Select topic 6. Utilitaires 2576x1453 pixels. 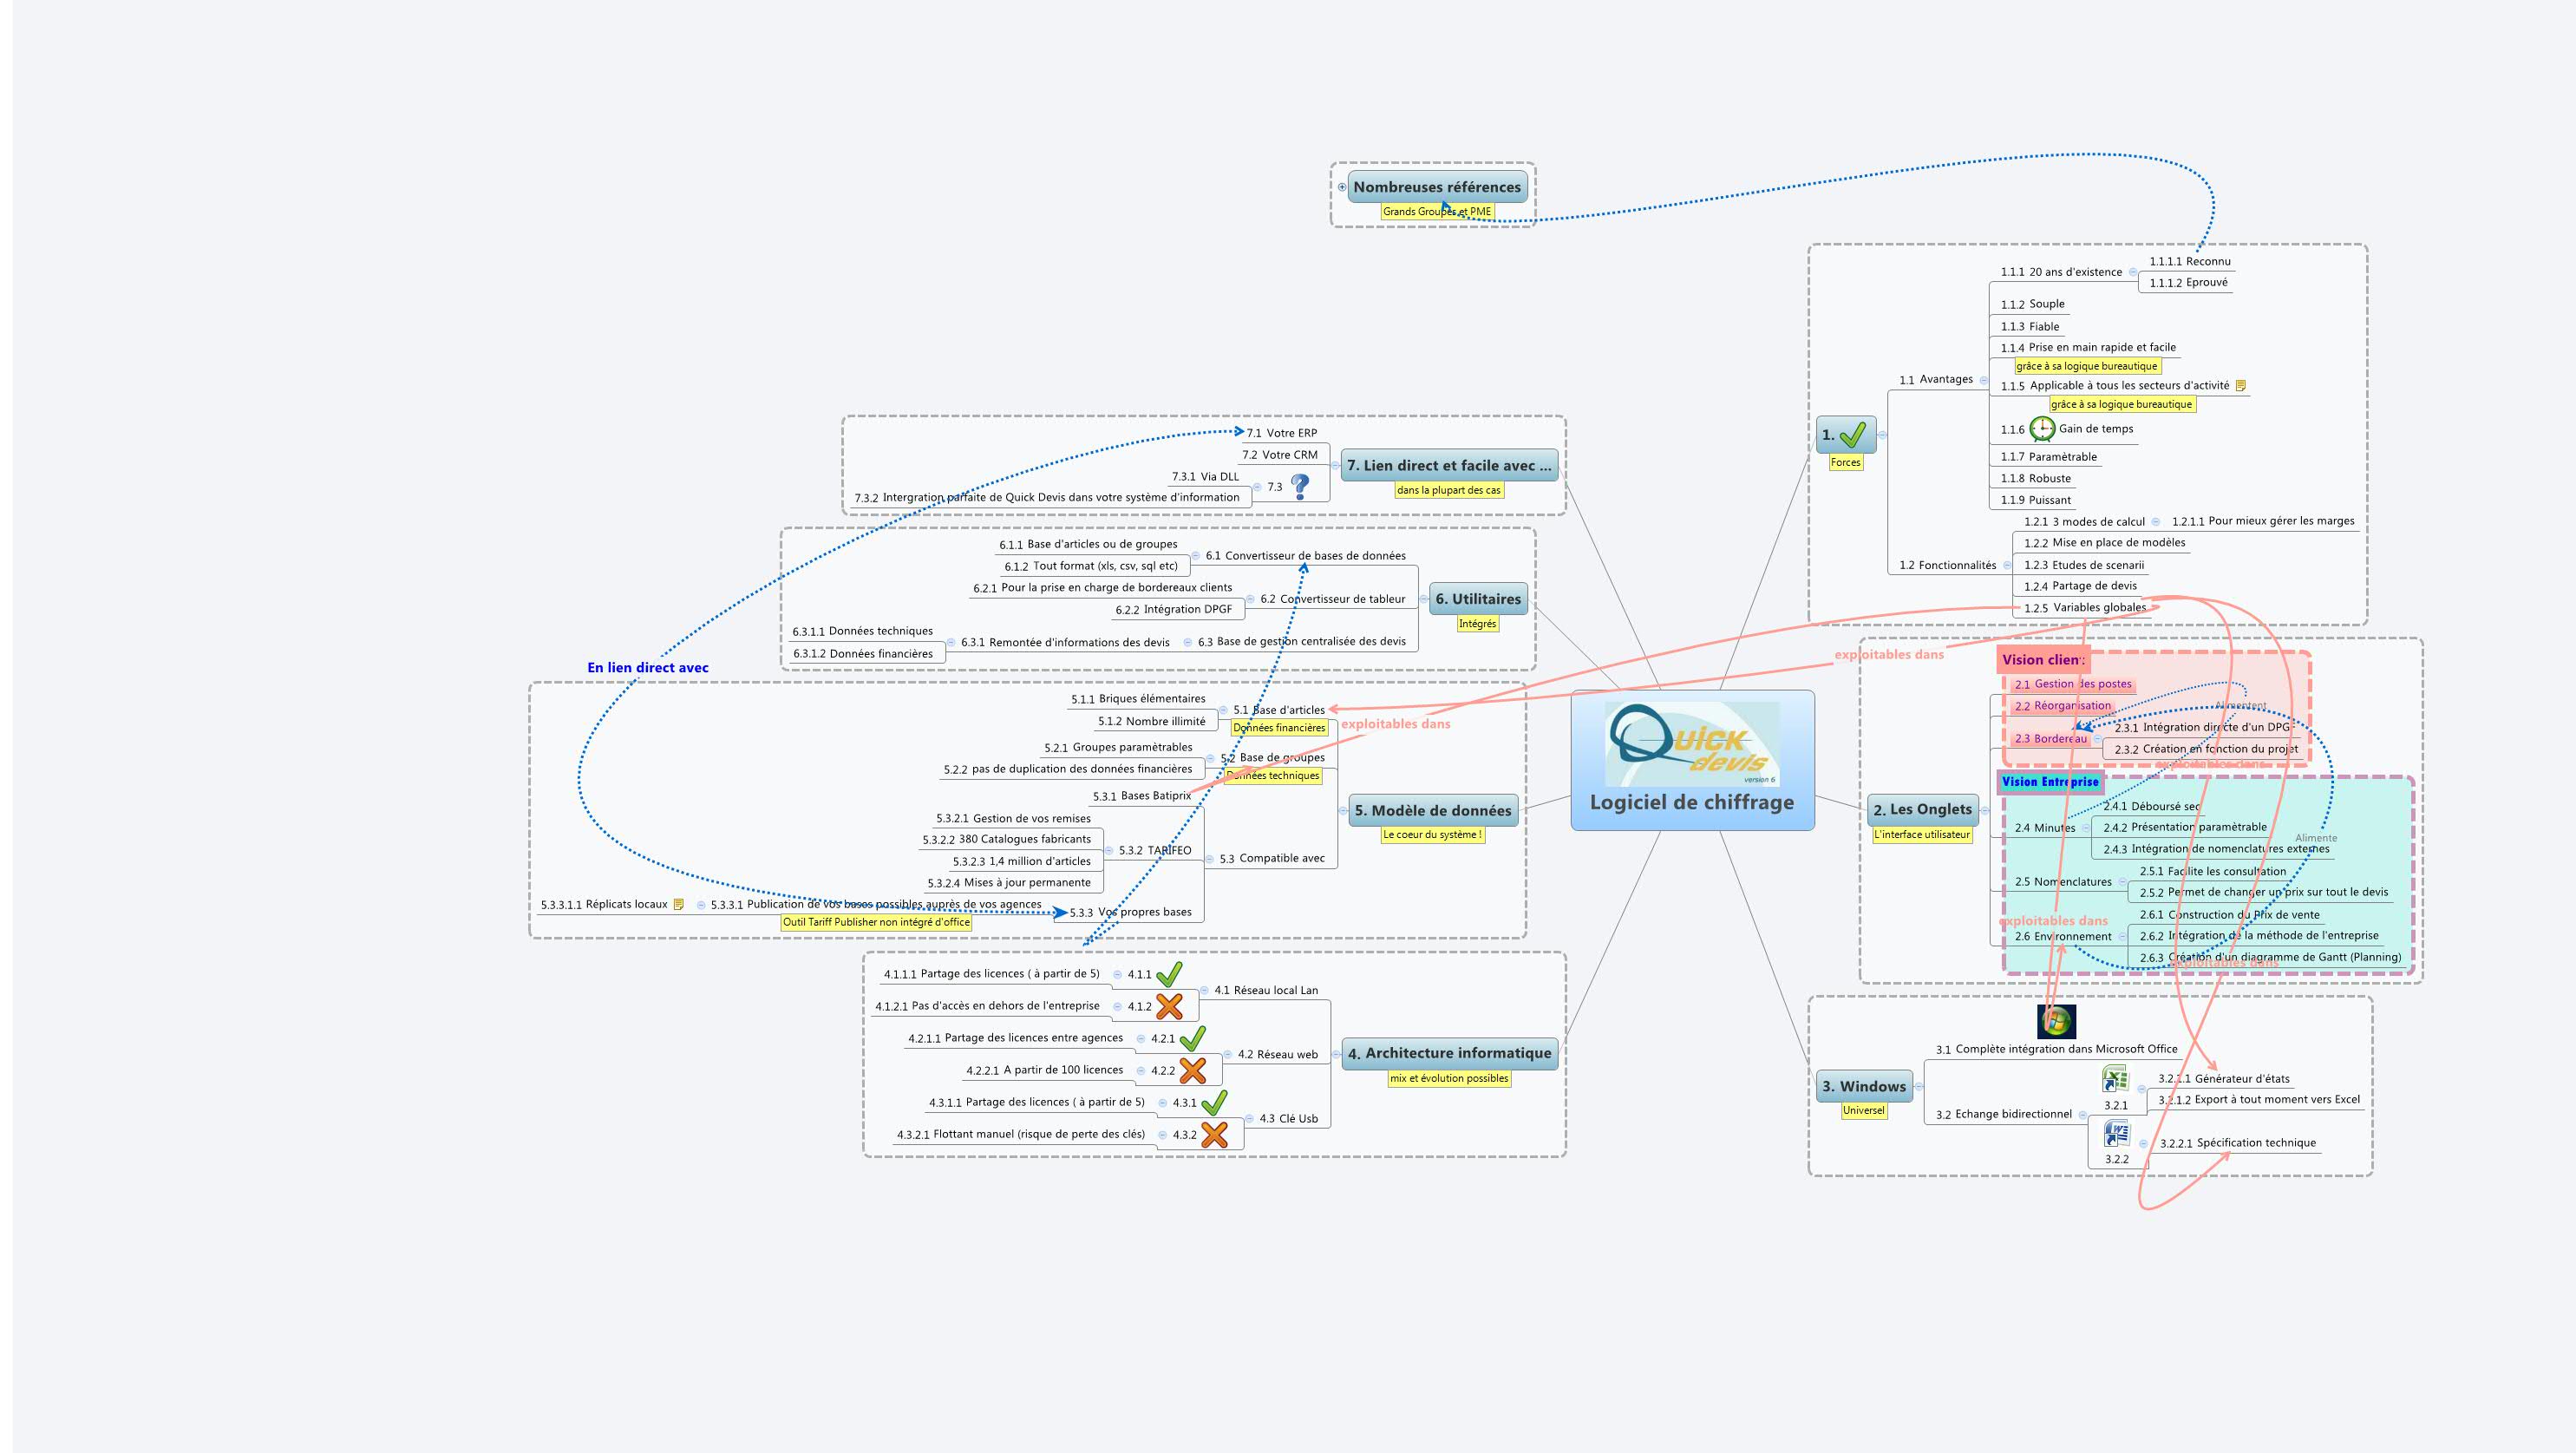tap(1478, 599)
